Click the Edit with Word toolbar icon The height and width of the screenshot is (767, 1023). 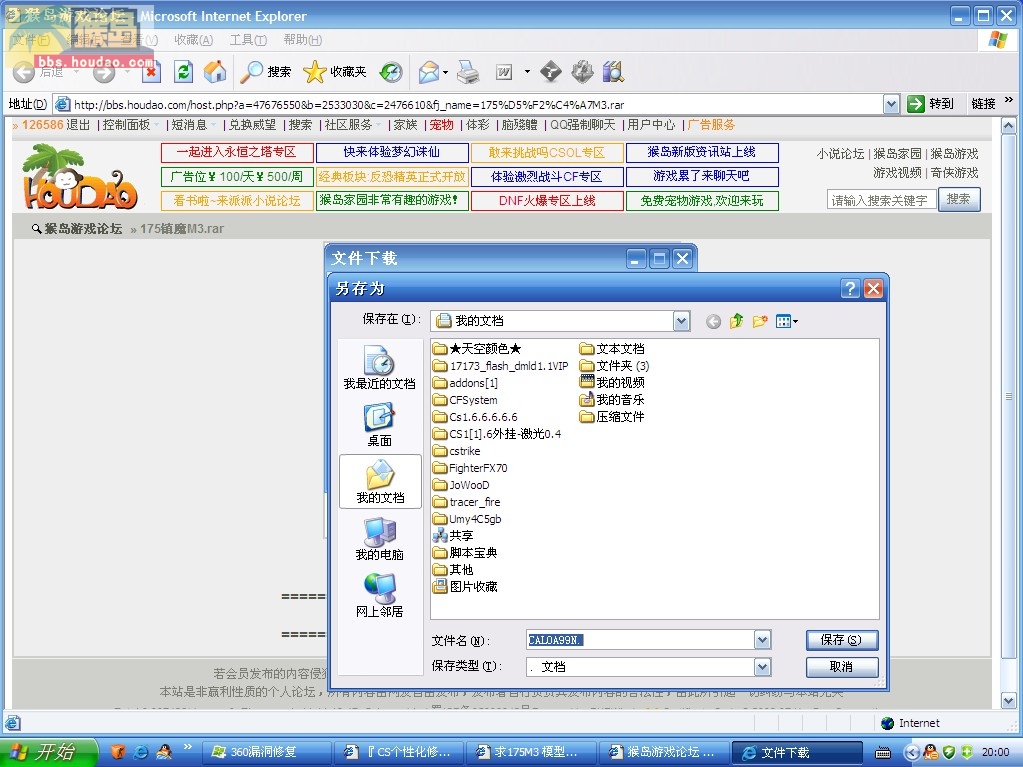pos(504,72)
